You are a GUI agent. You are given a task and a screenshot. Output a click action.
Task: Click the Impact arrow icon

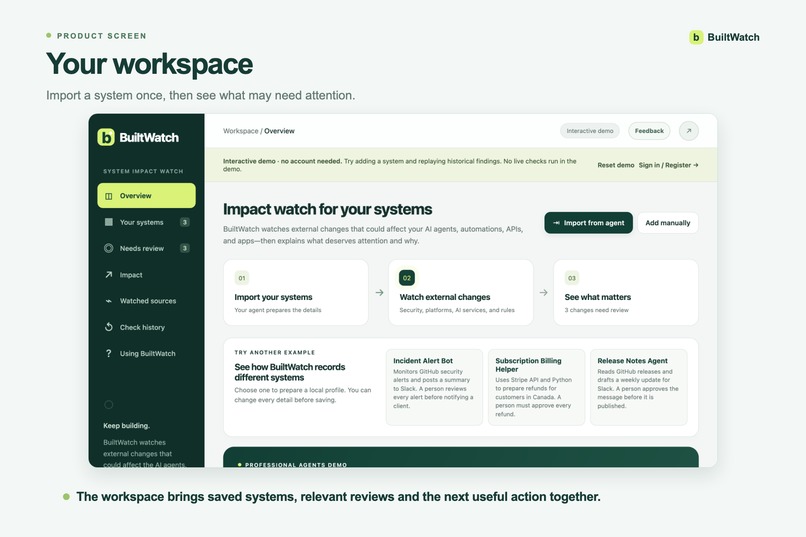108,275
